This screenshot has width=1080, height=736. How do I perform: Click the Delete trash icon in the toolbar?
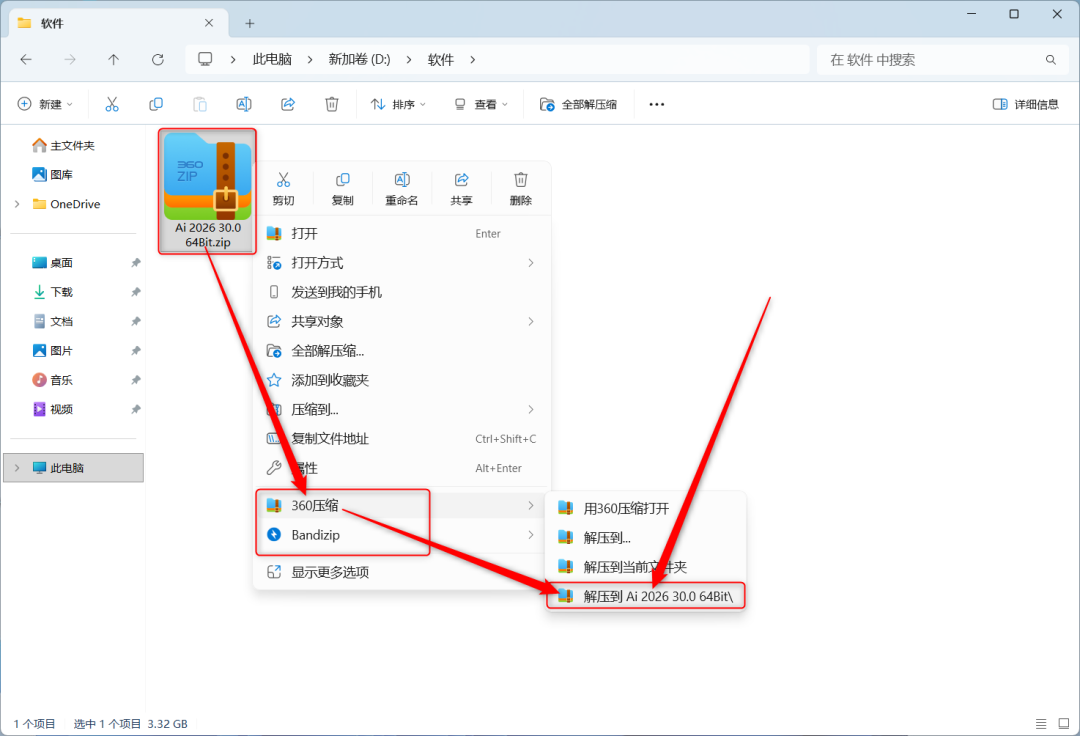pyautogui.click(x=332, y=104)
